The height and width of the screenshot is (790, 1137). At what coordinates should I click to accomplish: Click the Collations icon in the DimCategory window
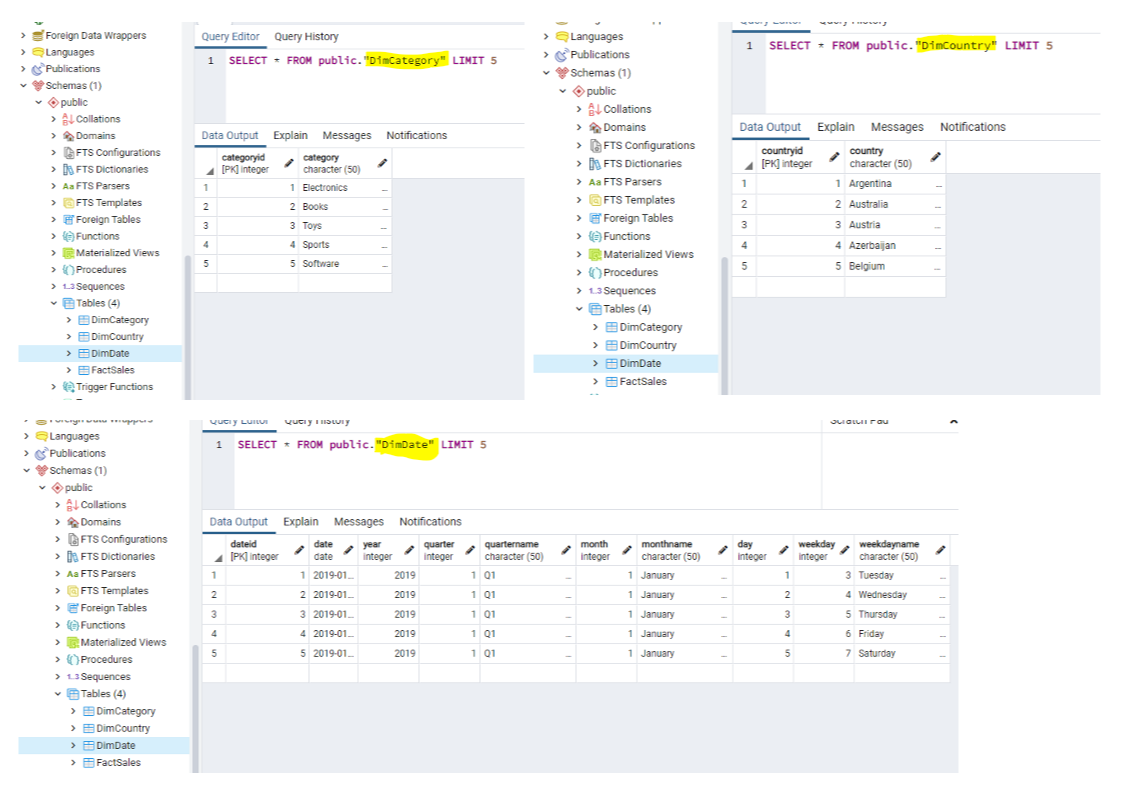click(68, 119)
